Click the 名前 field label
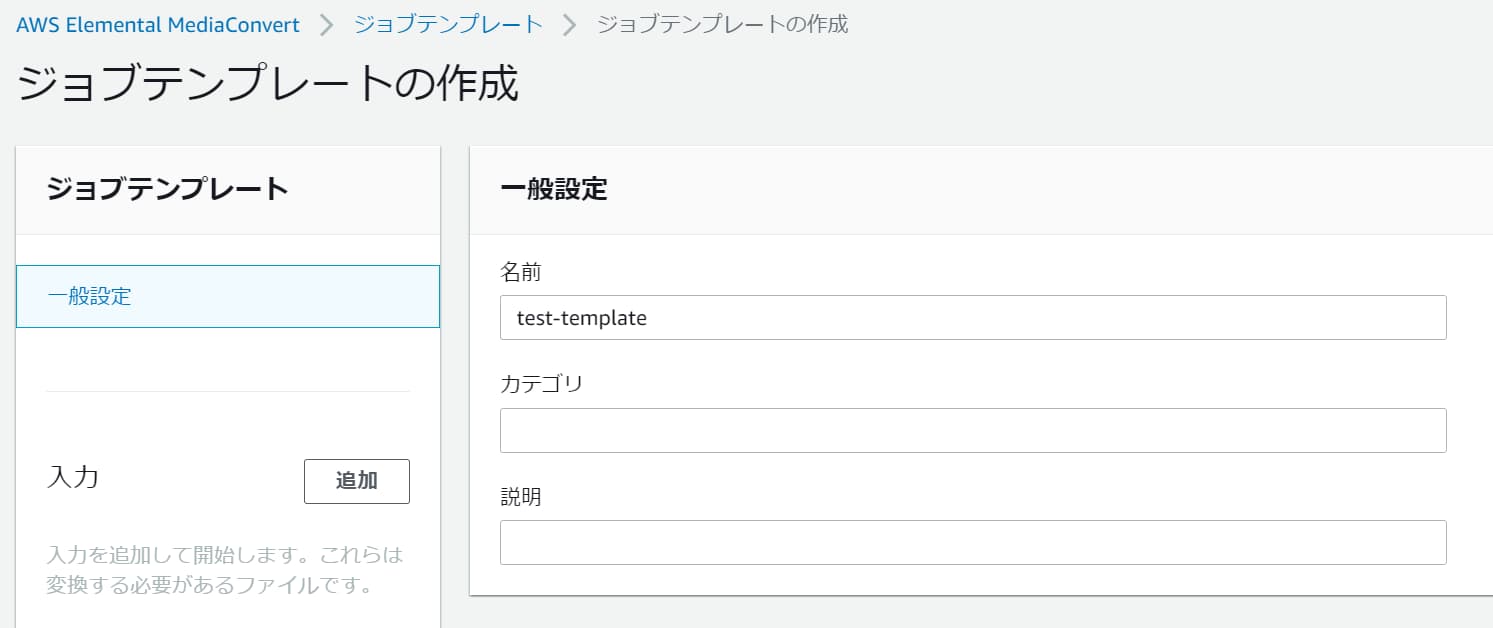1493x628 pixels. click(520, 271)
